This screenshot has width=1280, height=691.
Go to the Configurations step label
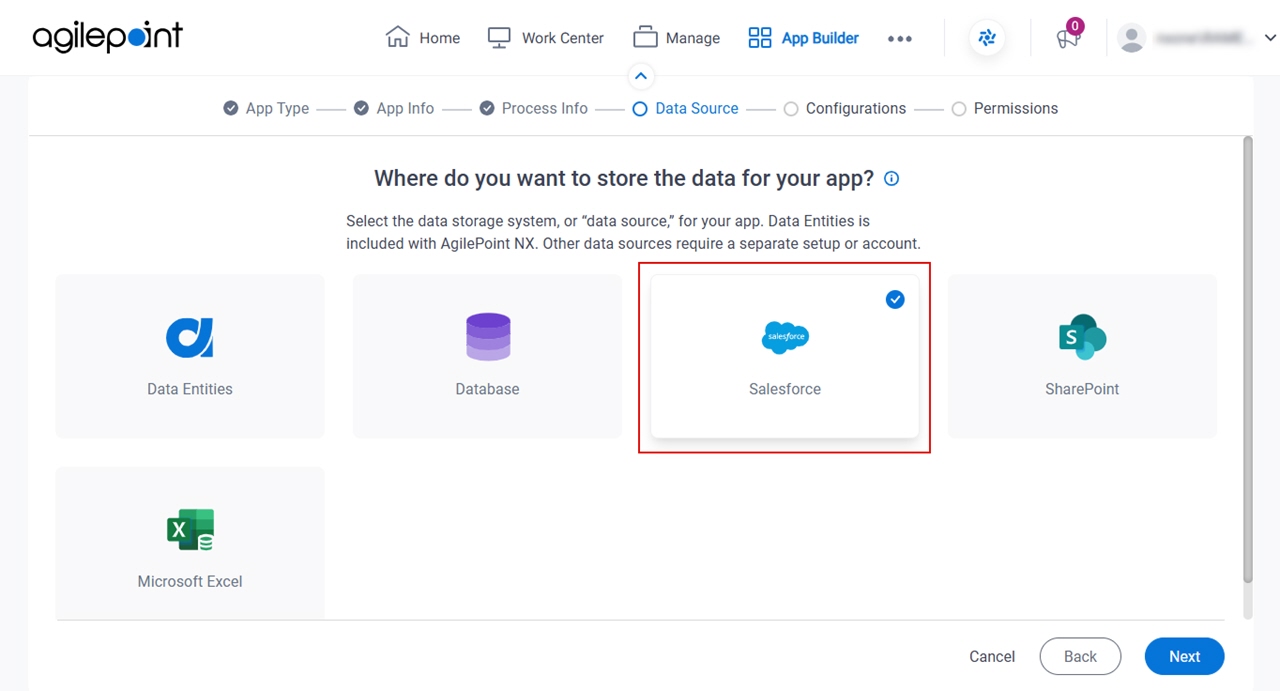click(856, 108)
